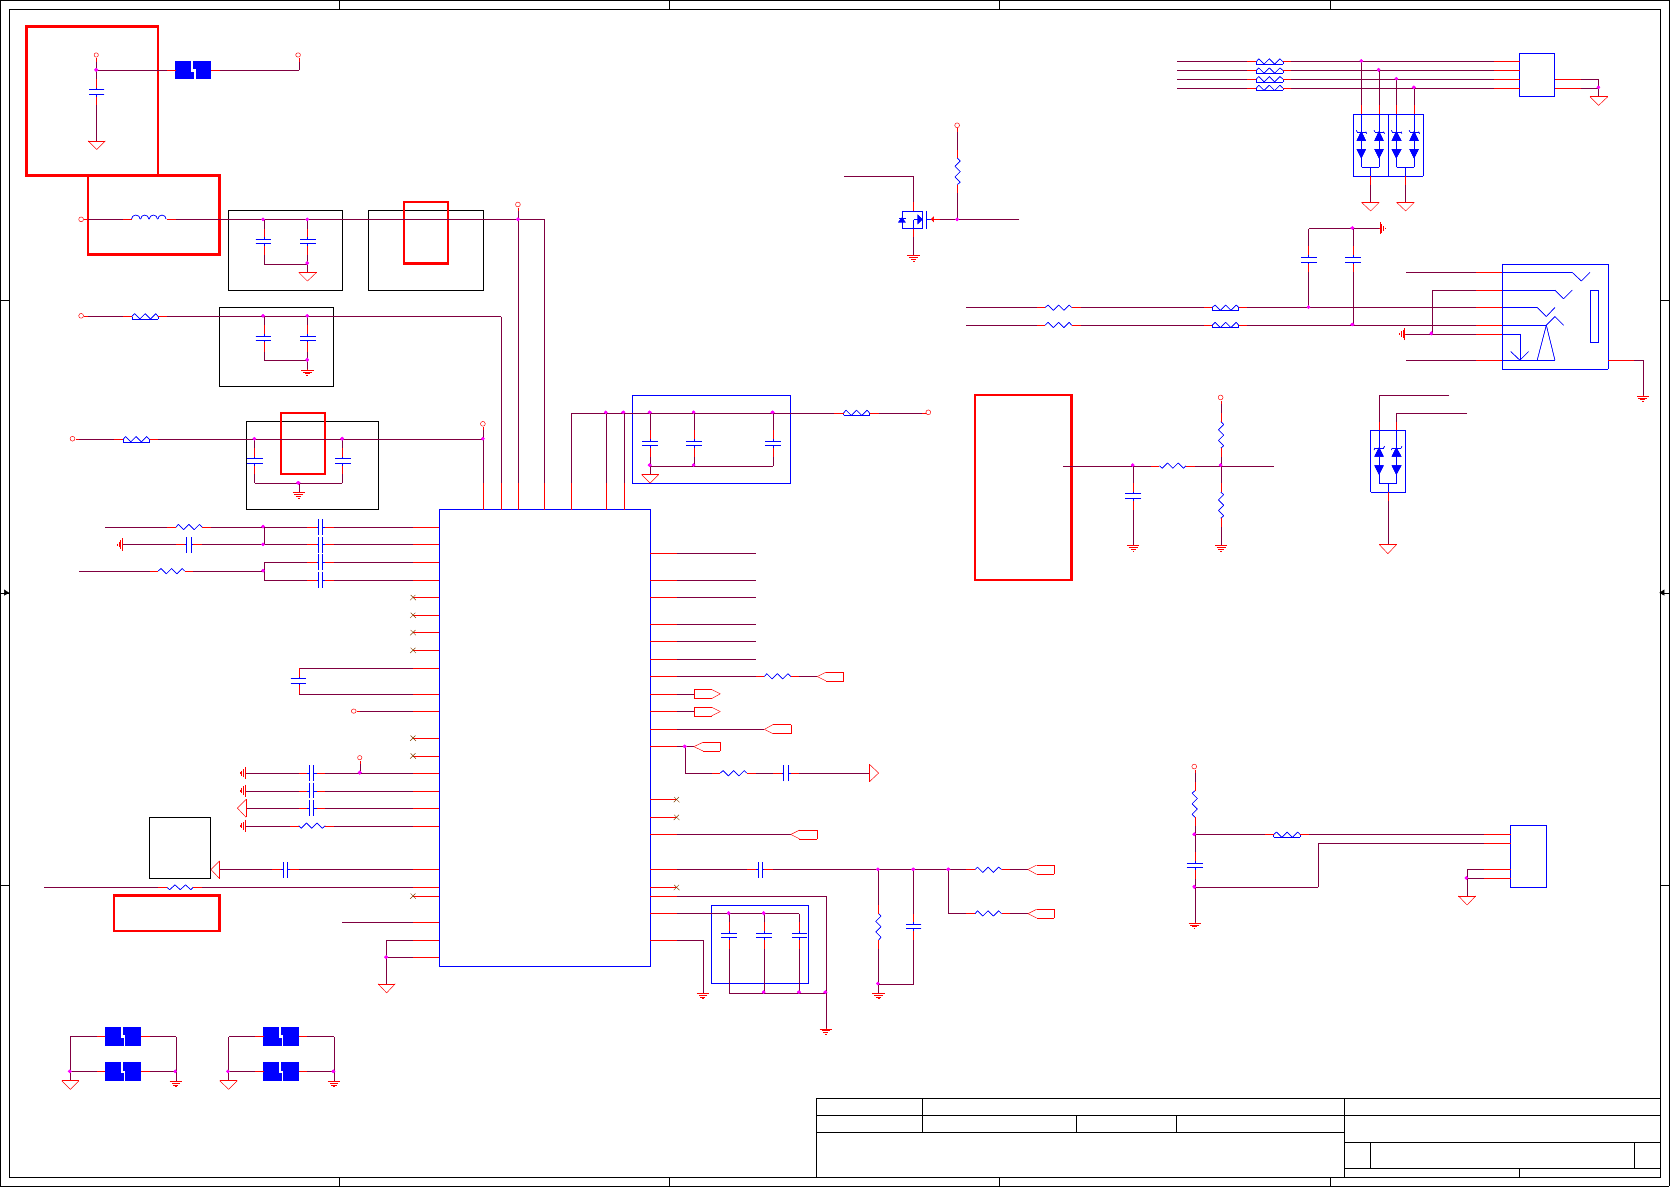The image size is (1670, 1187).
Task: Select the large central IC chip block
Action: point(545,738)
